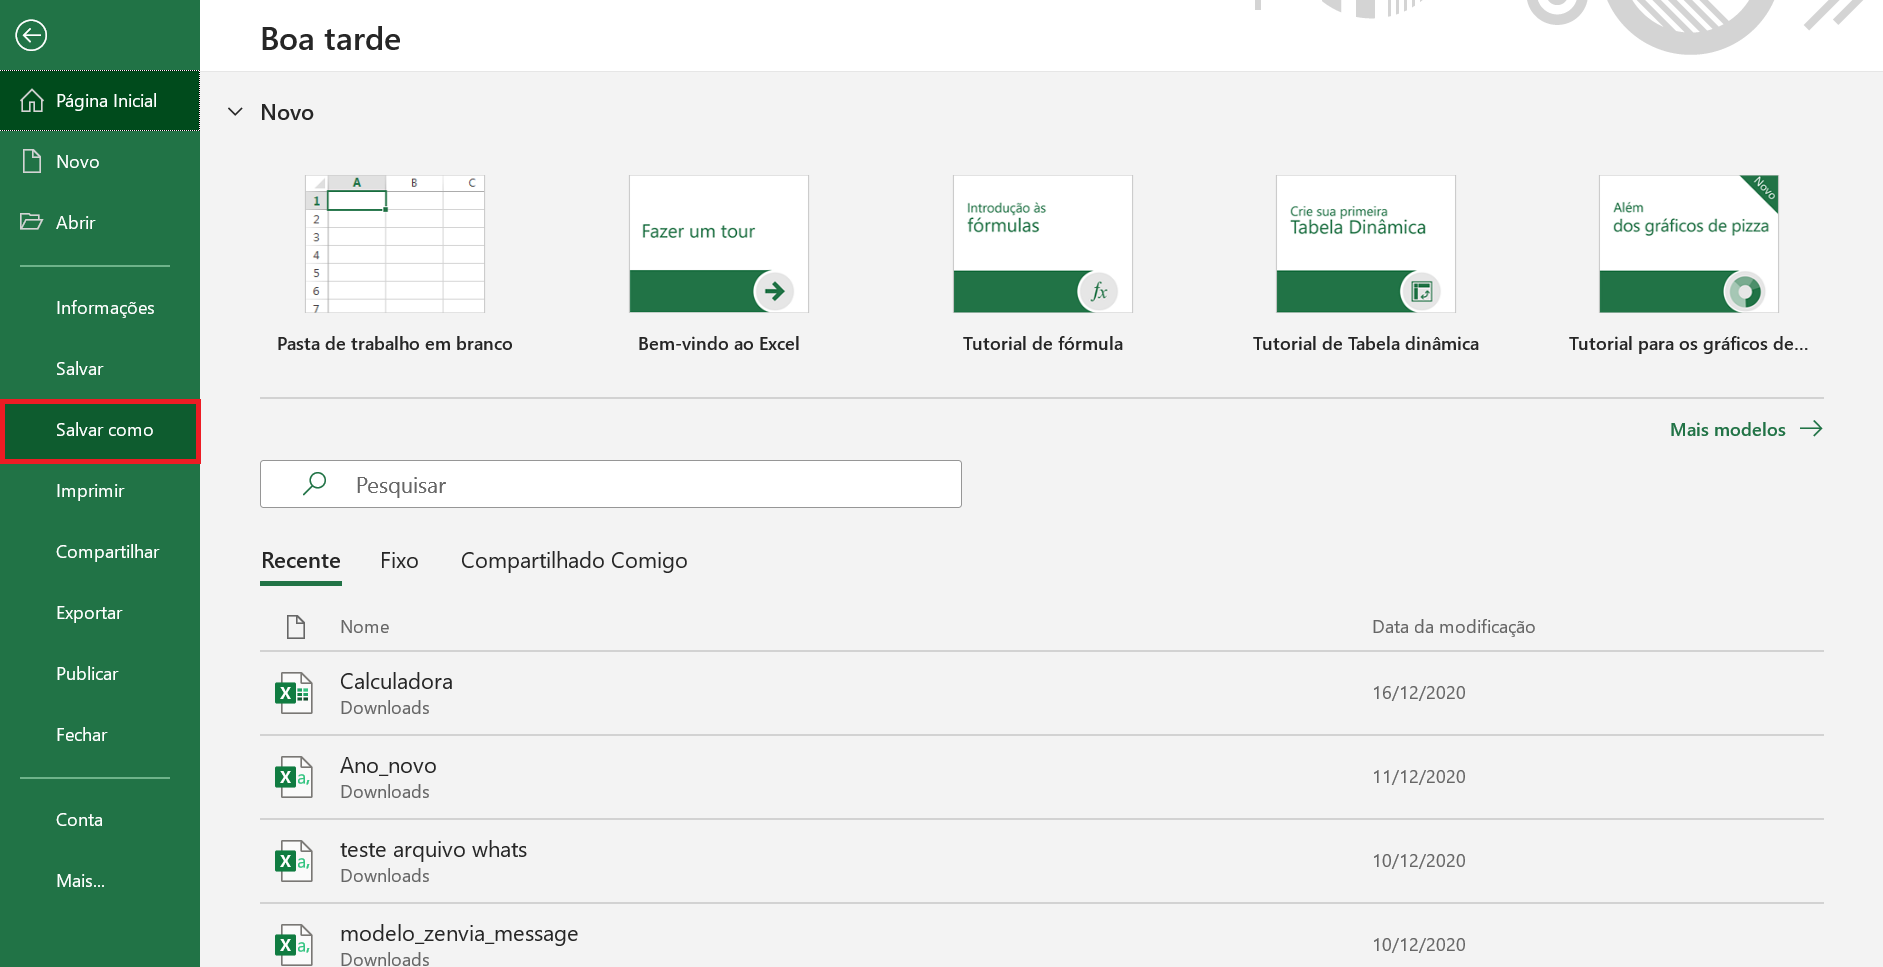
Task: Follow the Mais modelos link
Action: pos(1746,429)
